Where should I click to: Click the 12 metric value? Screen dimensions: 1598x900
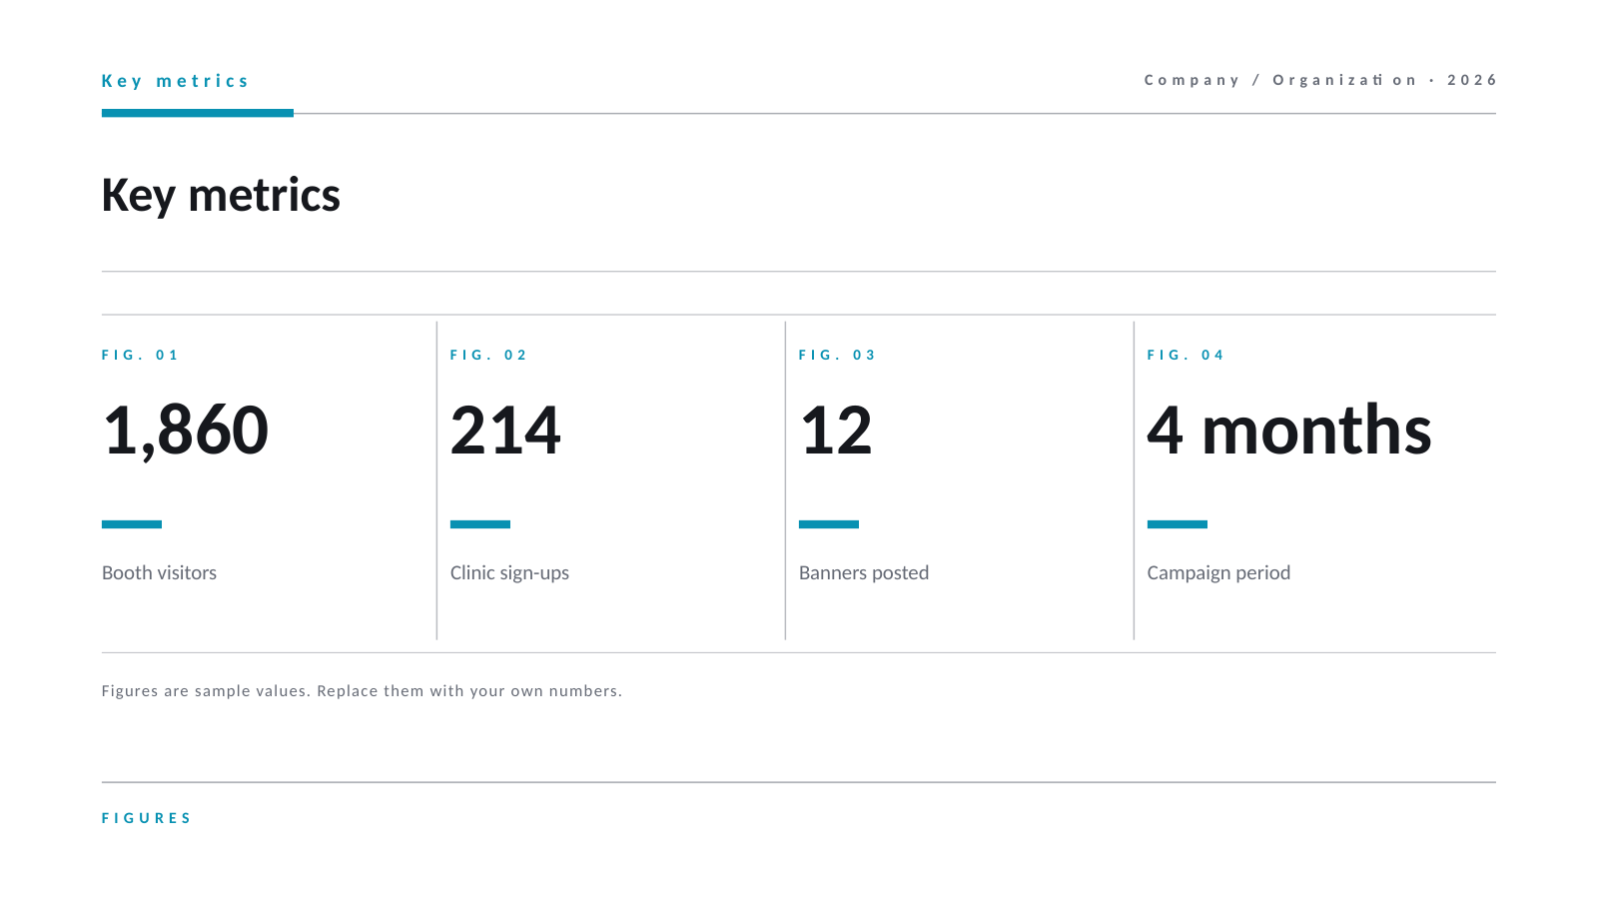(836, 430)
